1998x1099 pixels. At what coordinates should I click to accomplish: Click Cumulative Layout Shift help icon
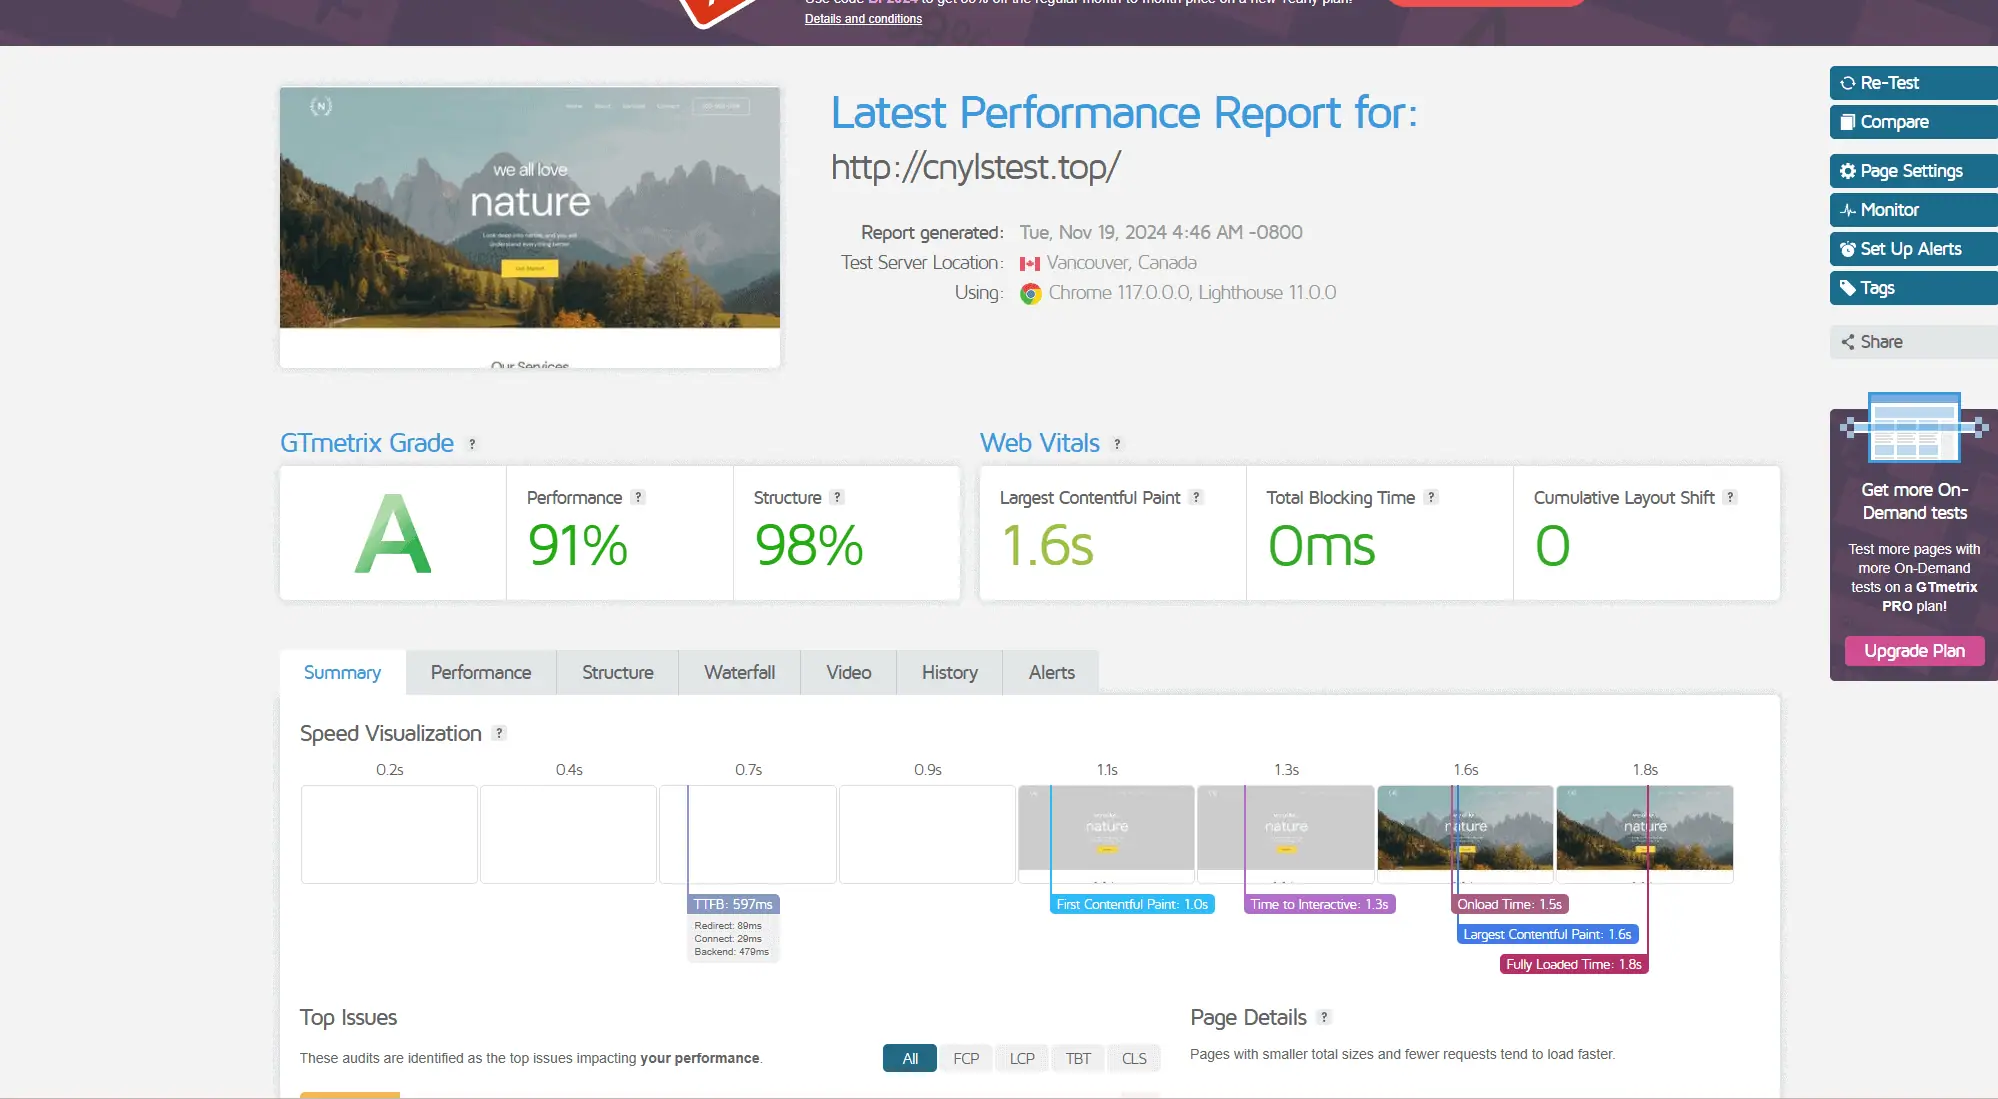(x=1730, y=497)
